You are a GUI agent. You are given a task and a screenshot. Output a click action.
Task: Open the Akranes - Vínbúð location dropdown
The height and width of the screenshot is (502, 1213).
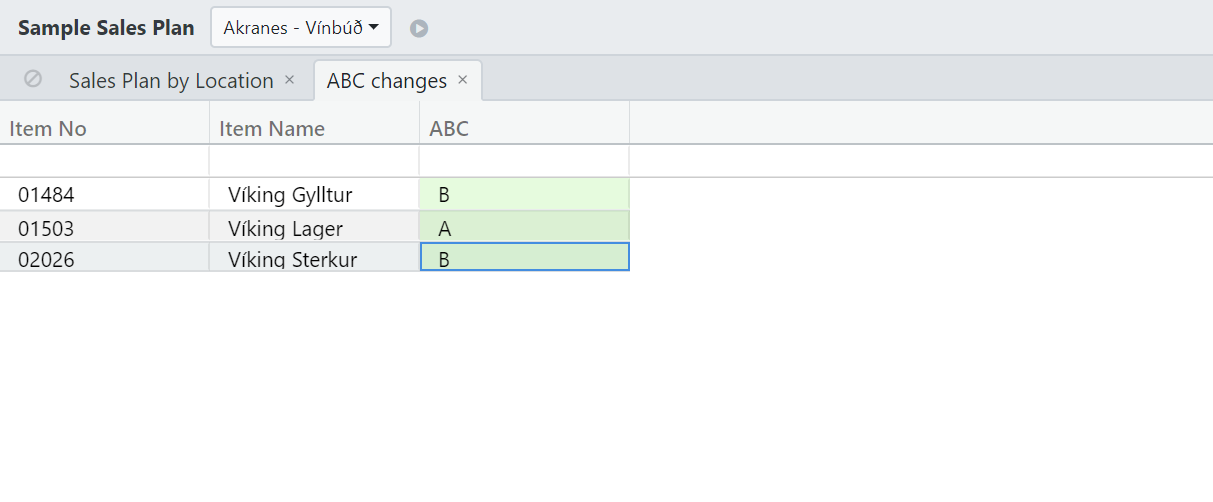[x=301, y=28]
